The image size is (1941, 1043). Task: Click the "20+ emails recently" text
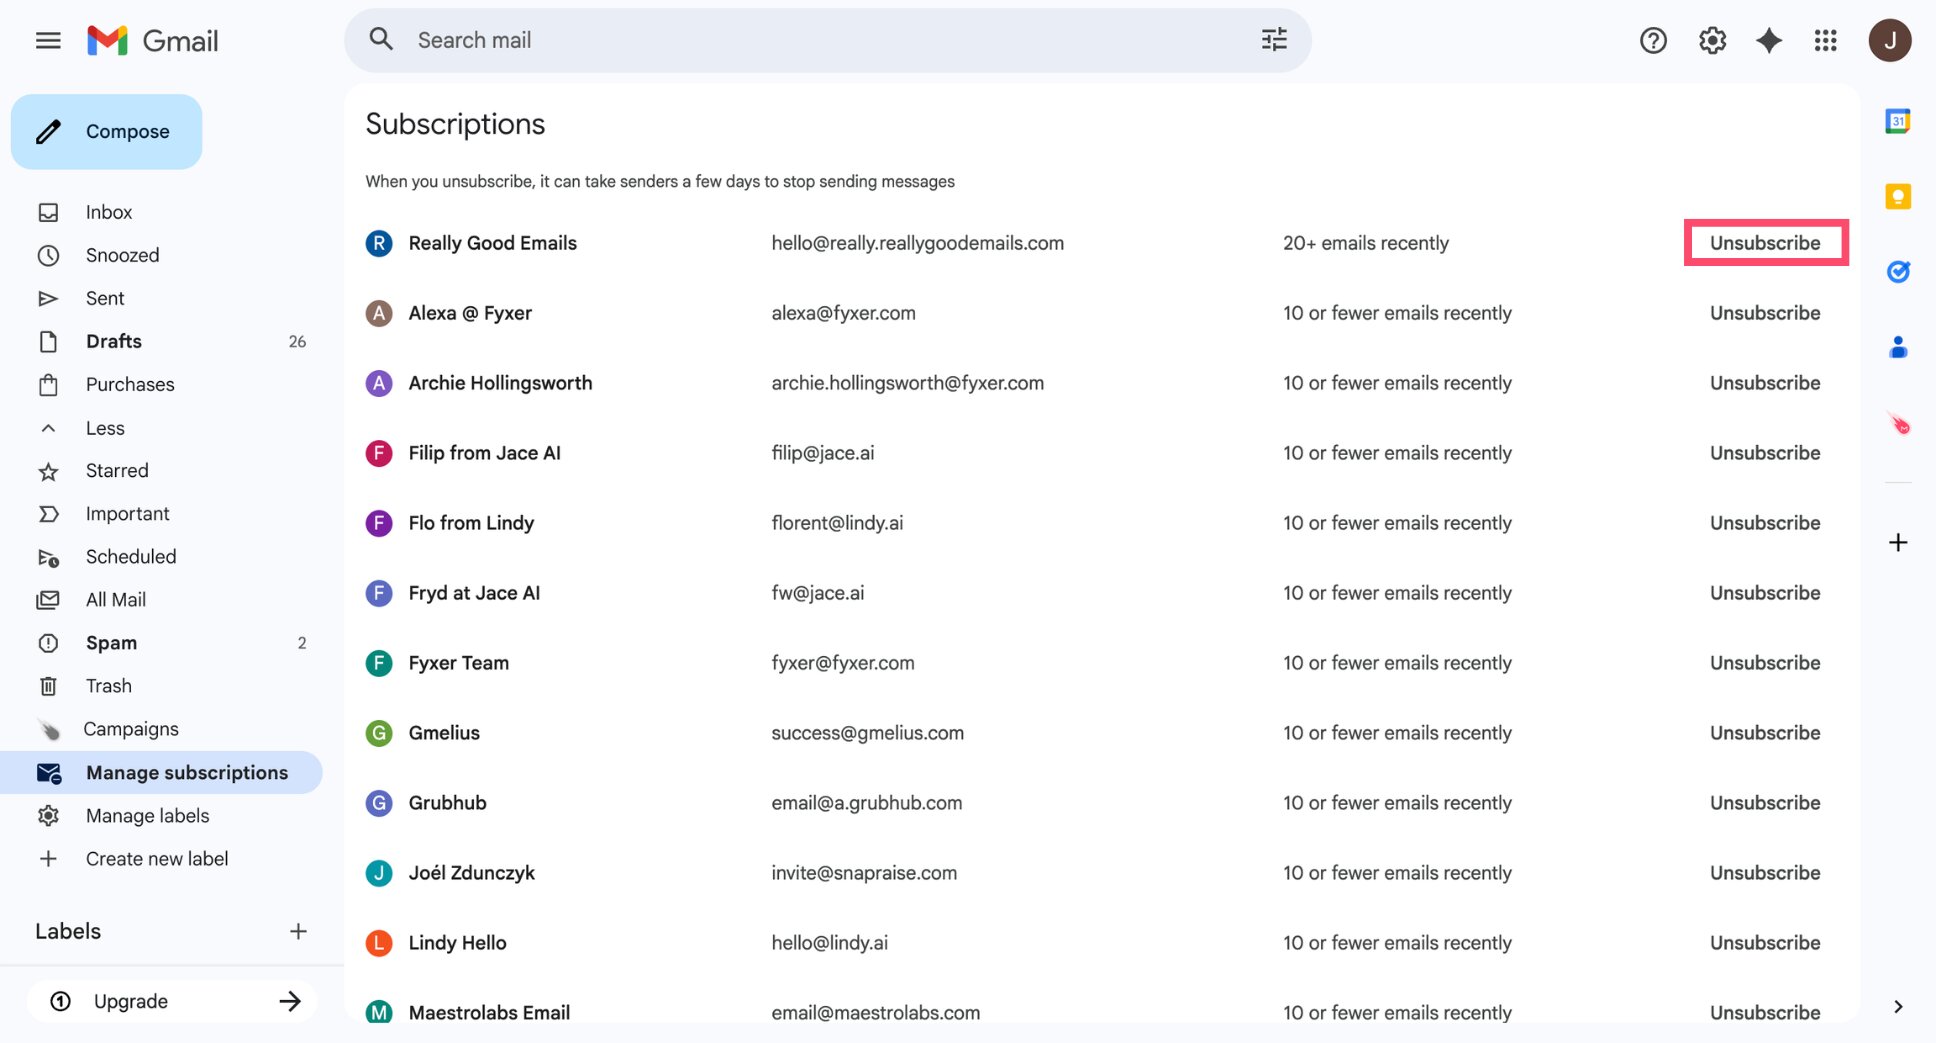pos(1365,243)
